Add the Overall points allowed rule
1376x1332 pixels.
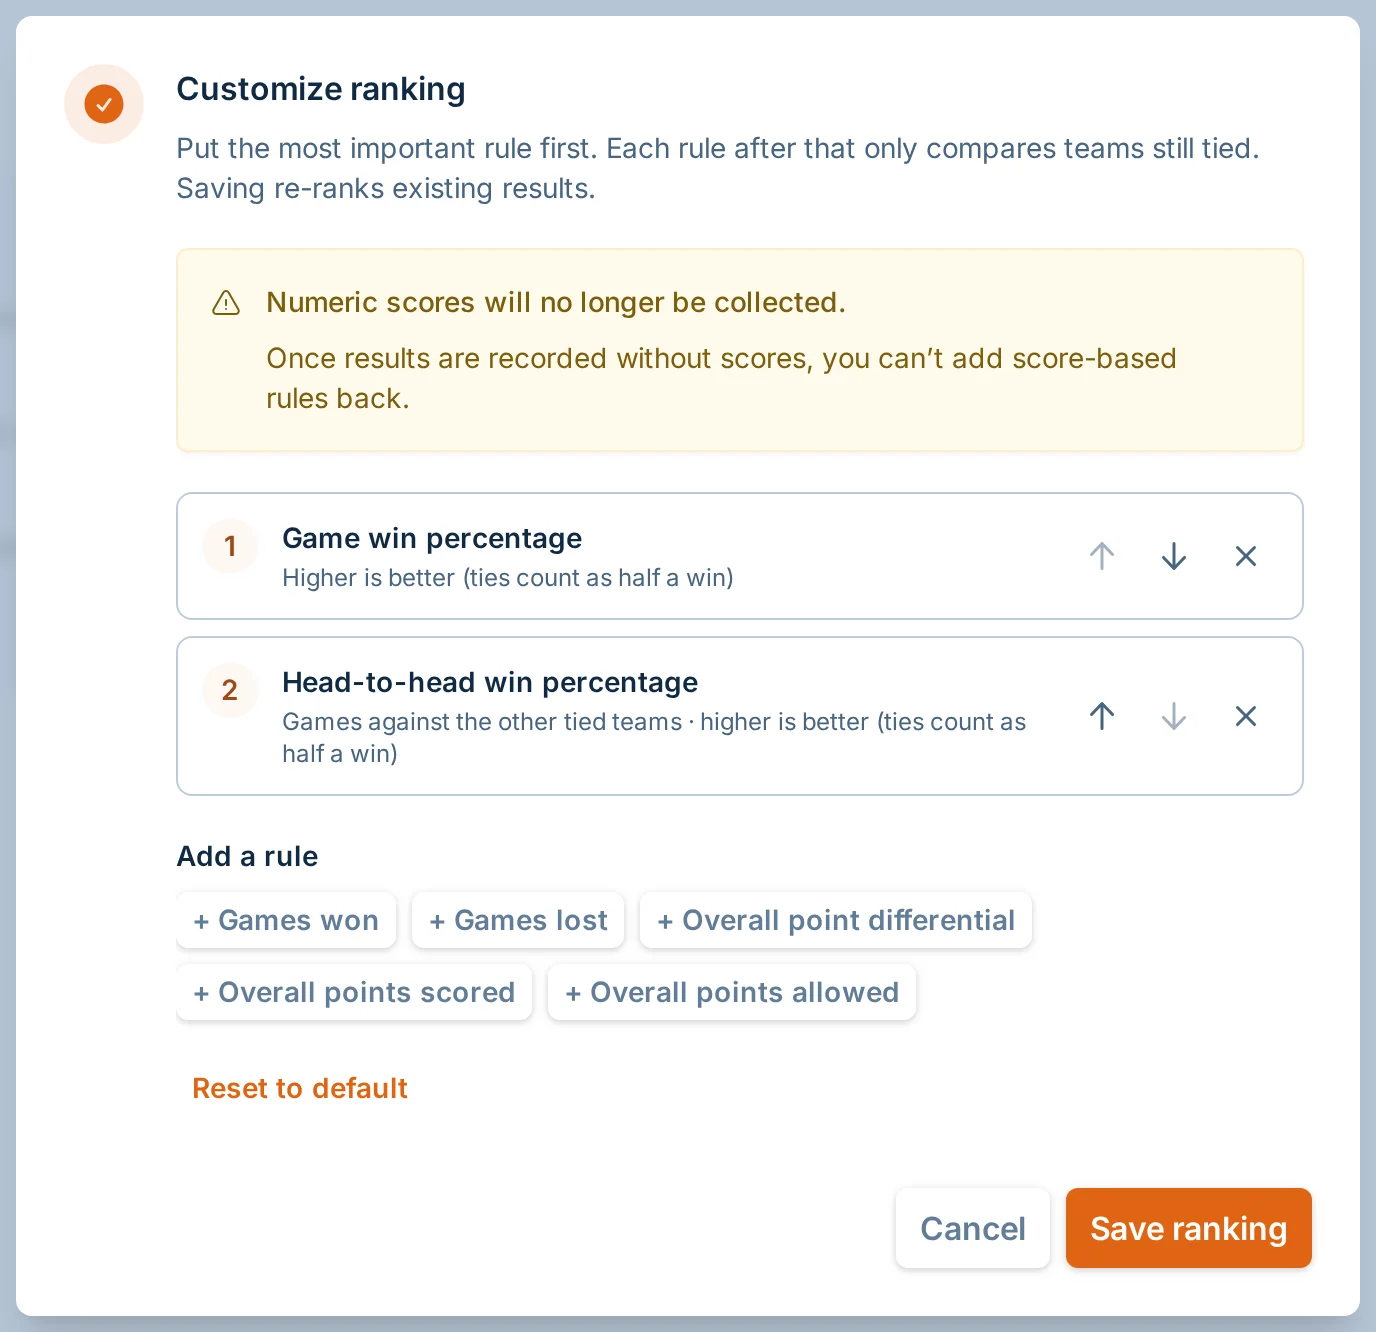732,992
